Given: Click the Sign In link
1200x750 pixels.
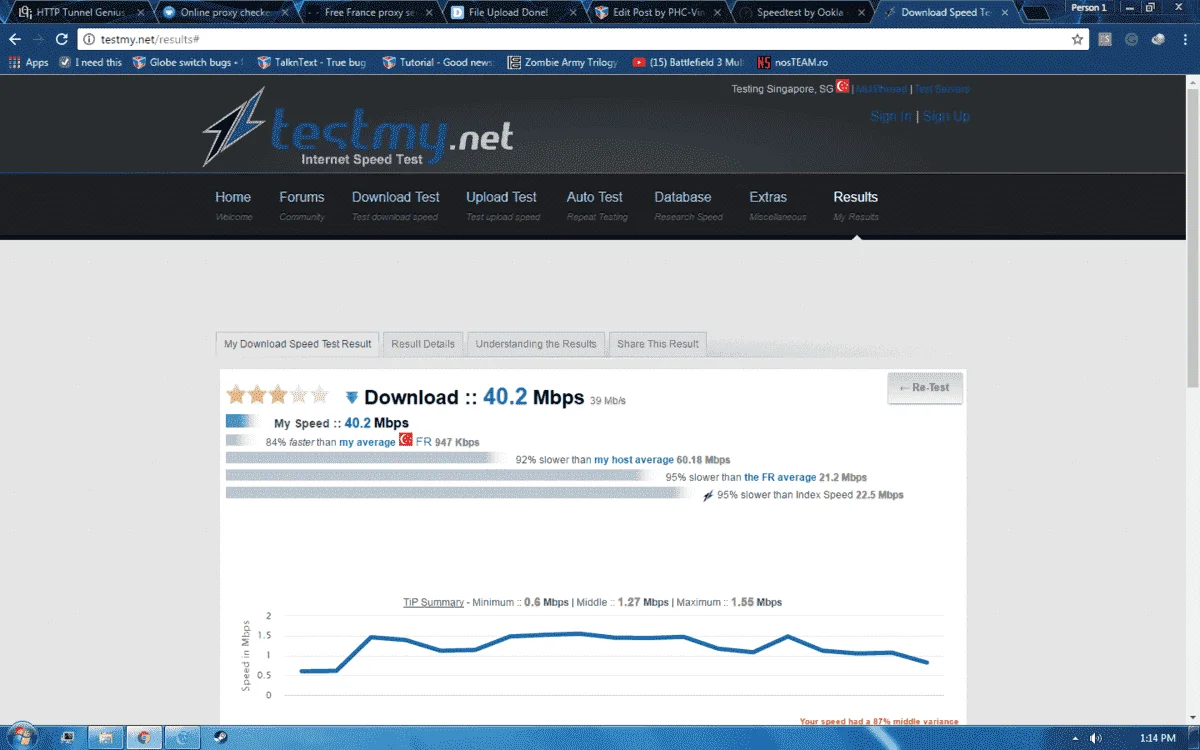Looking at the screenshot, I should (x=891, y=116).
